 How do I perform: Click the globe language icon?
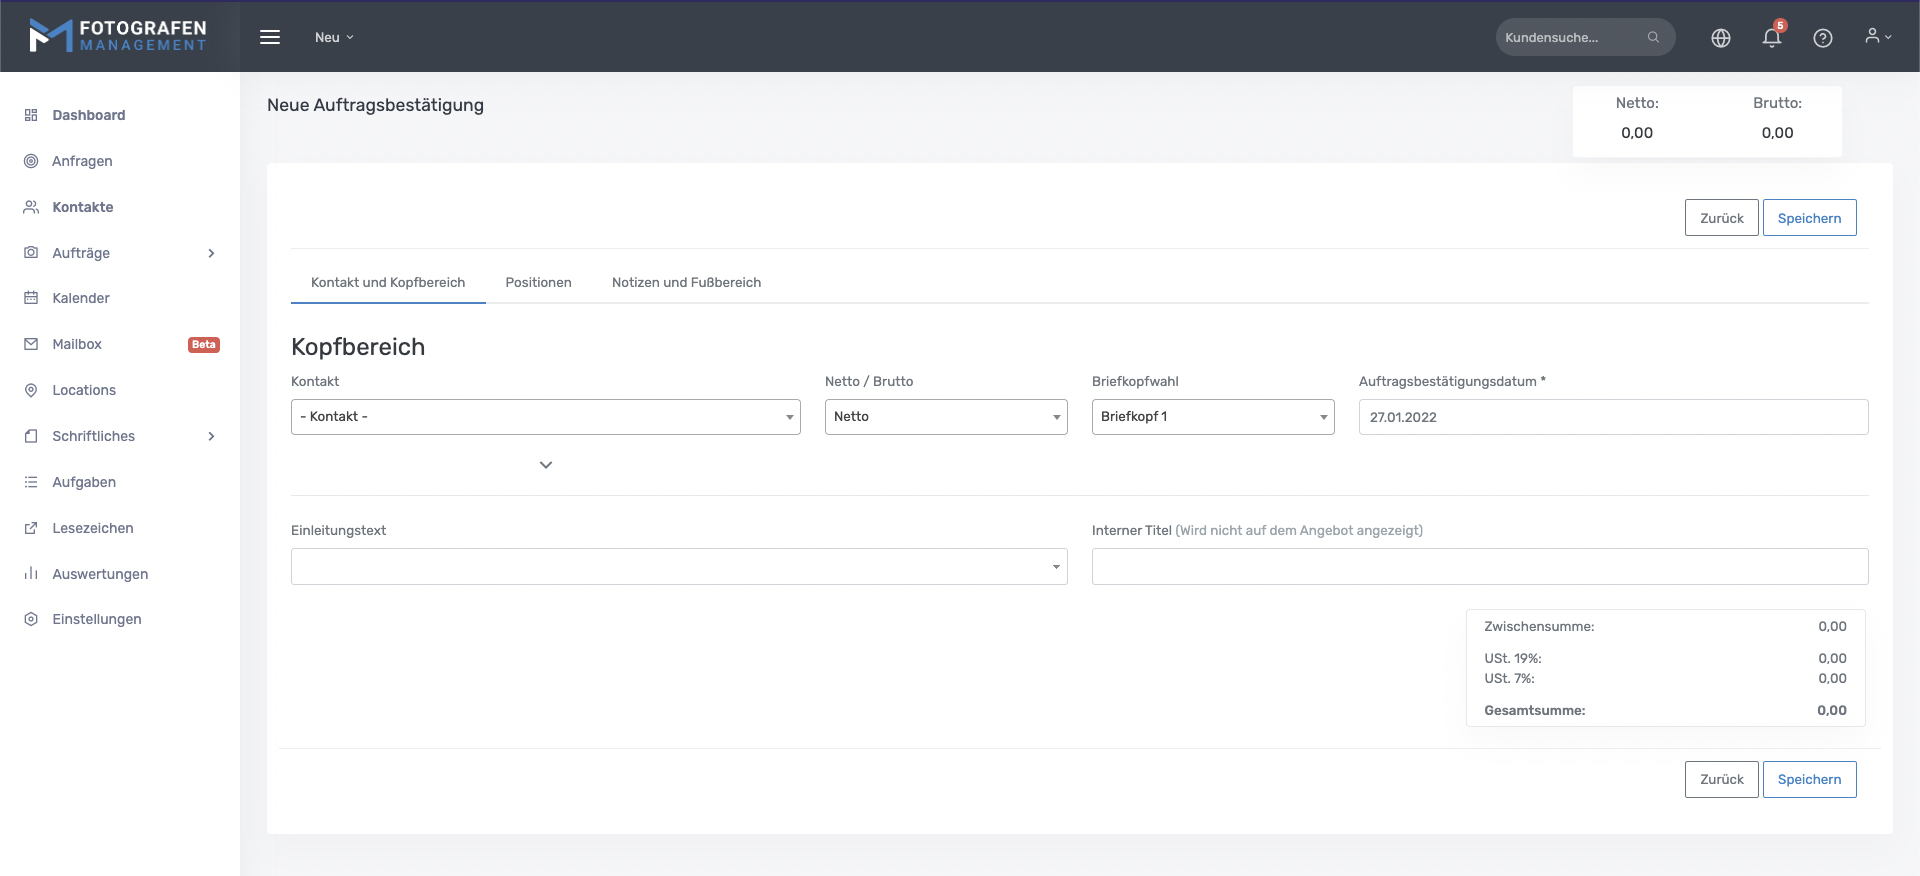click(x=1720, y=38)
